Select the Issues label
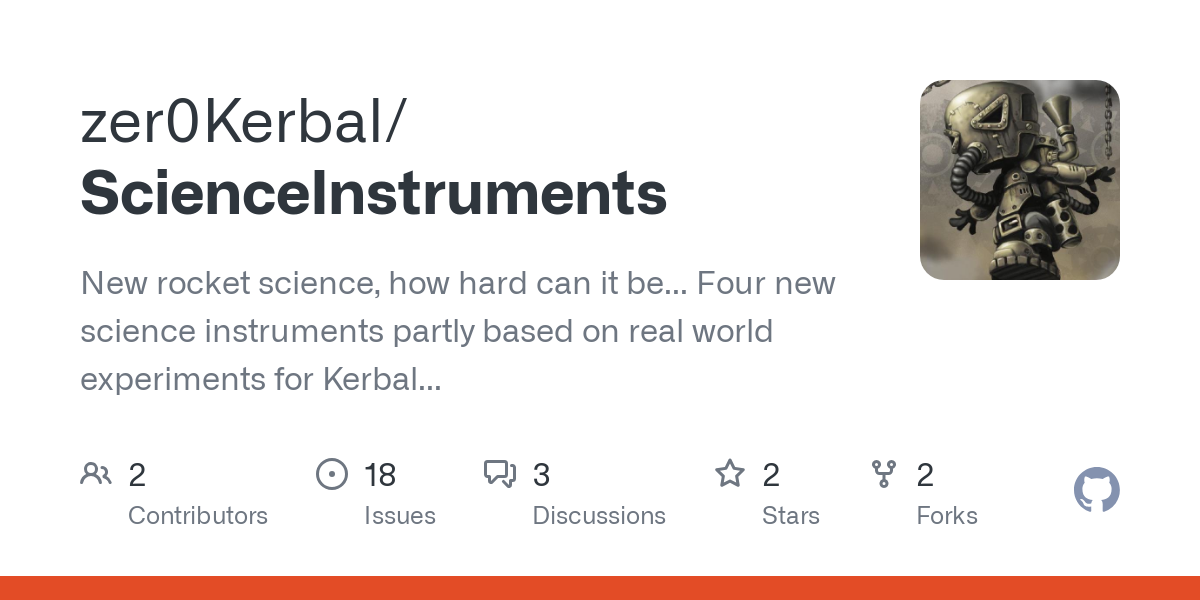 (400, 516)
